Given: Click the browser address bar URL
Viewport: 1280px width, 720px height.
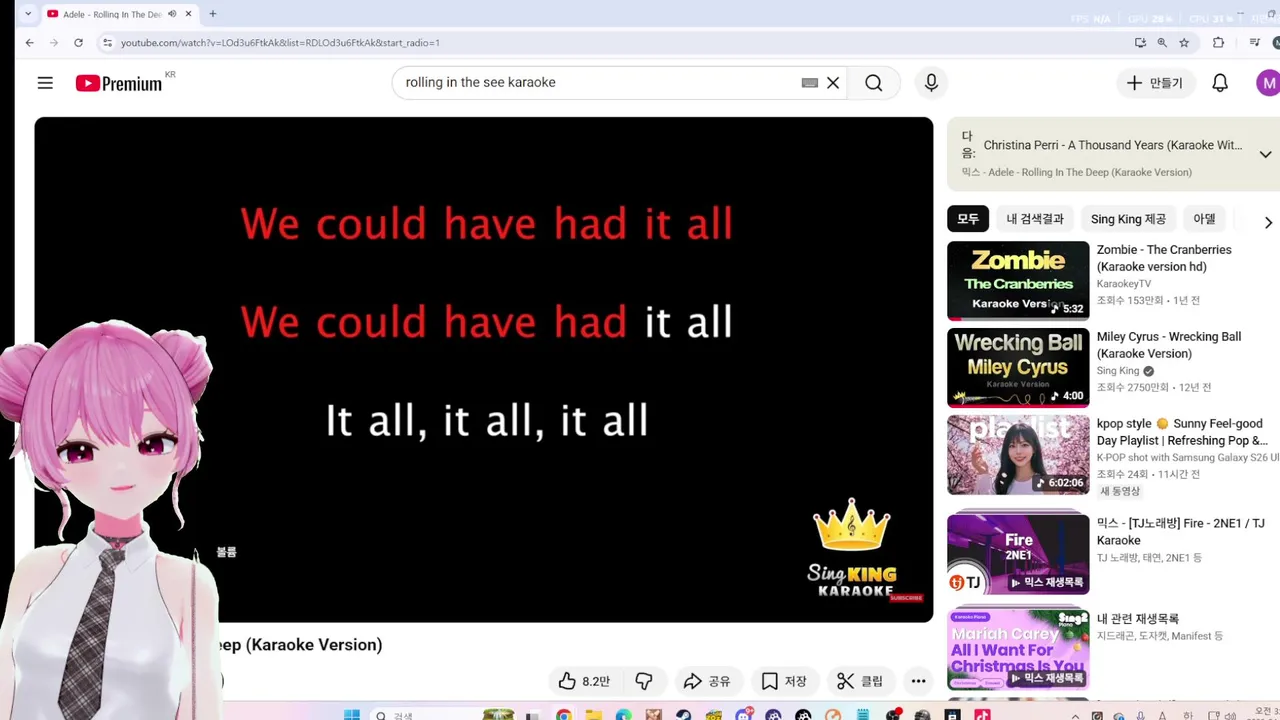Looking at the screenshot, I should pos(280,43).
